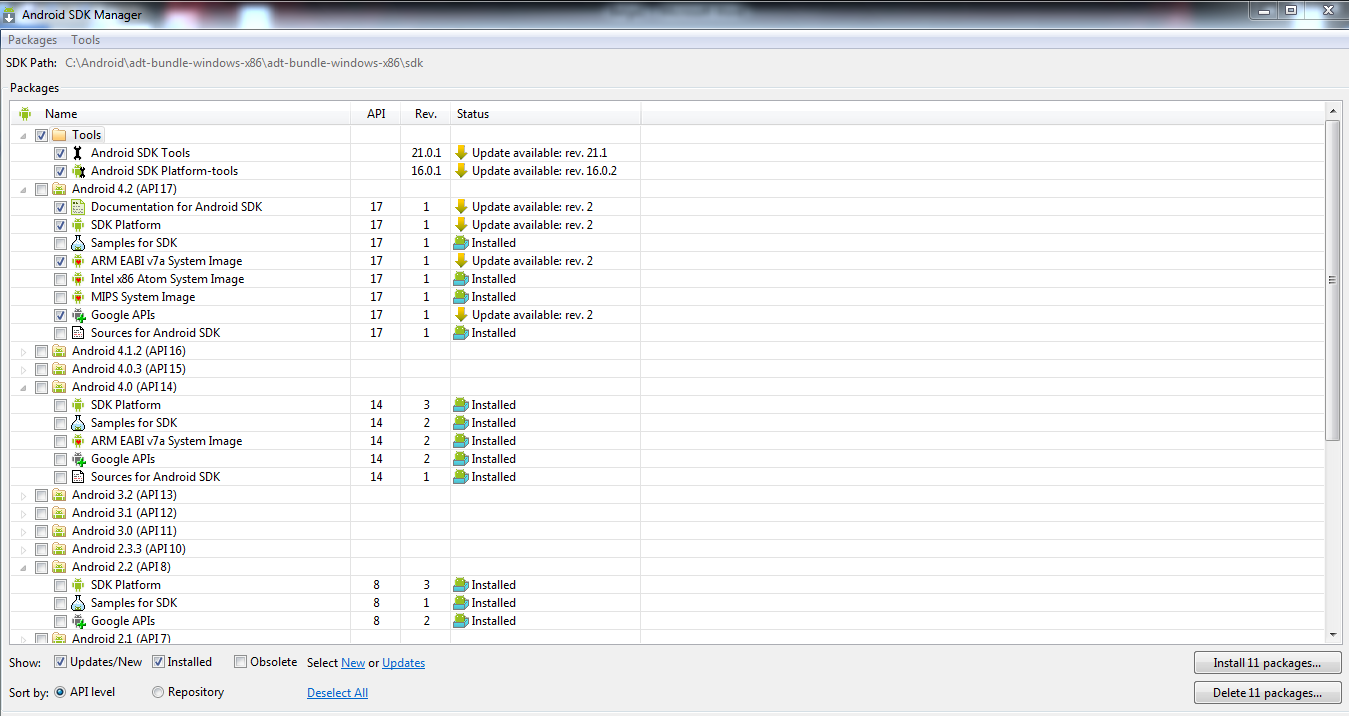The width and height of the screenshot is (1349, 716).
Task: Collapse the Android 2.2 (API 8) node
Action: pyautogui.click(x=24, y=567)
